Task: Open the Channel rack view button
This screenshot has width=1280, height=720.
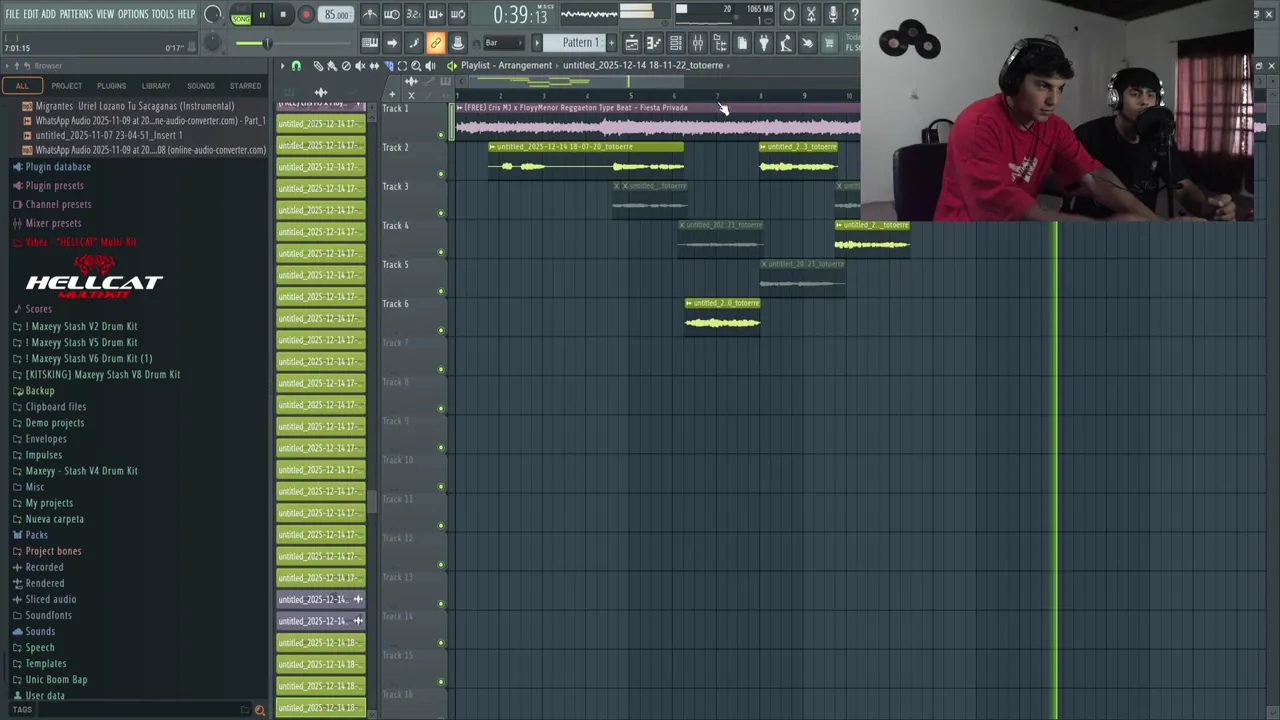Action: pyautogui.click(x=676, y=43)
